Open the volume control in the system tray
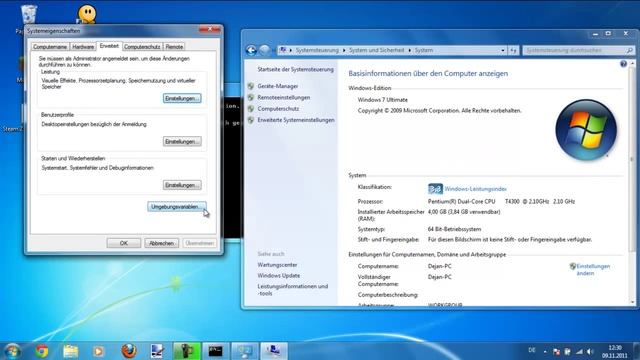 [x=590, y=351]
